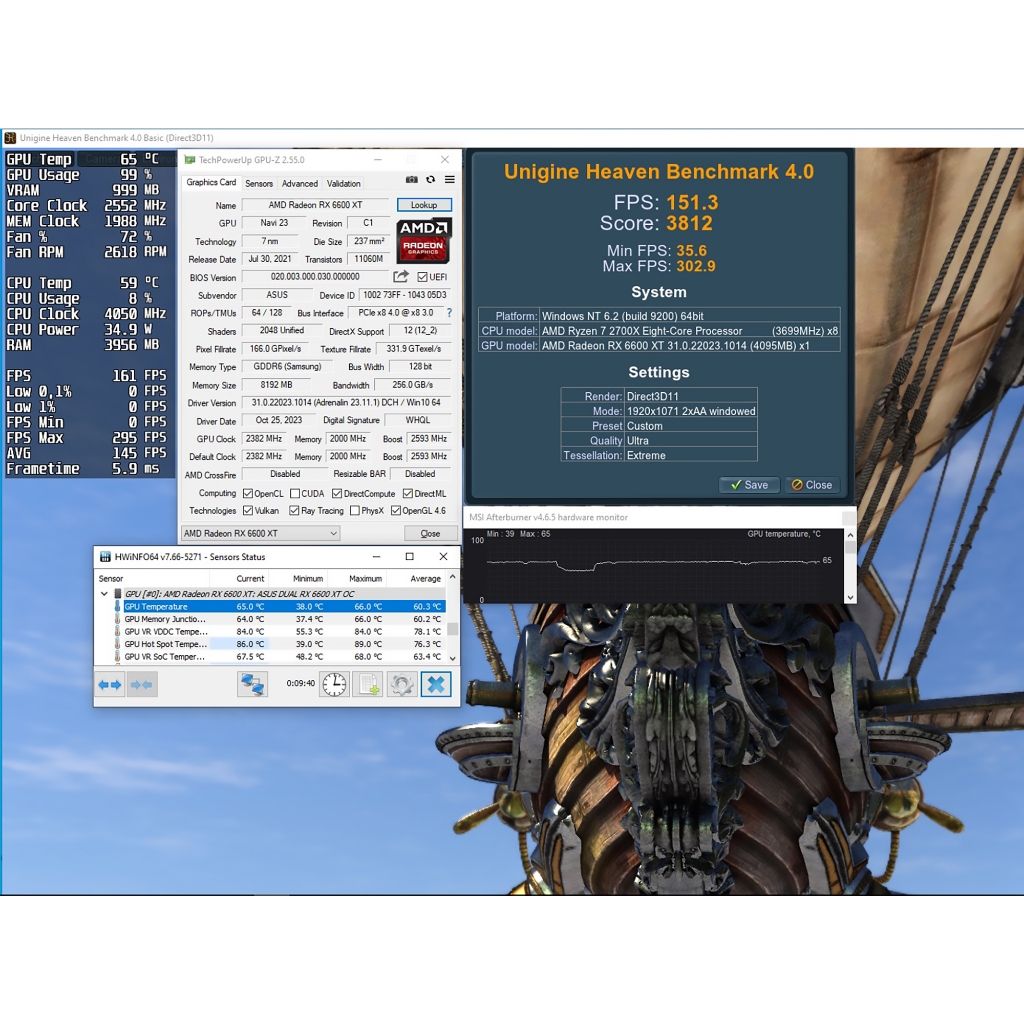Click HWiNFO network monitors icon
Viewport: 1024px width, 1024px height.
click(252, 684)
